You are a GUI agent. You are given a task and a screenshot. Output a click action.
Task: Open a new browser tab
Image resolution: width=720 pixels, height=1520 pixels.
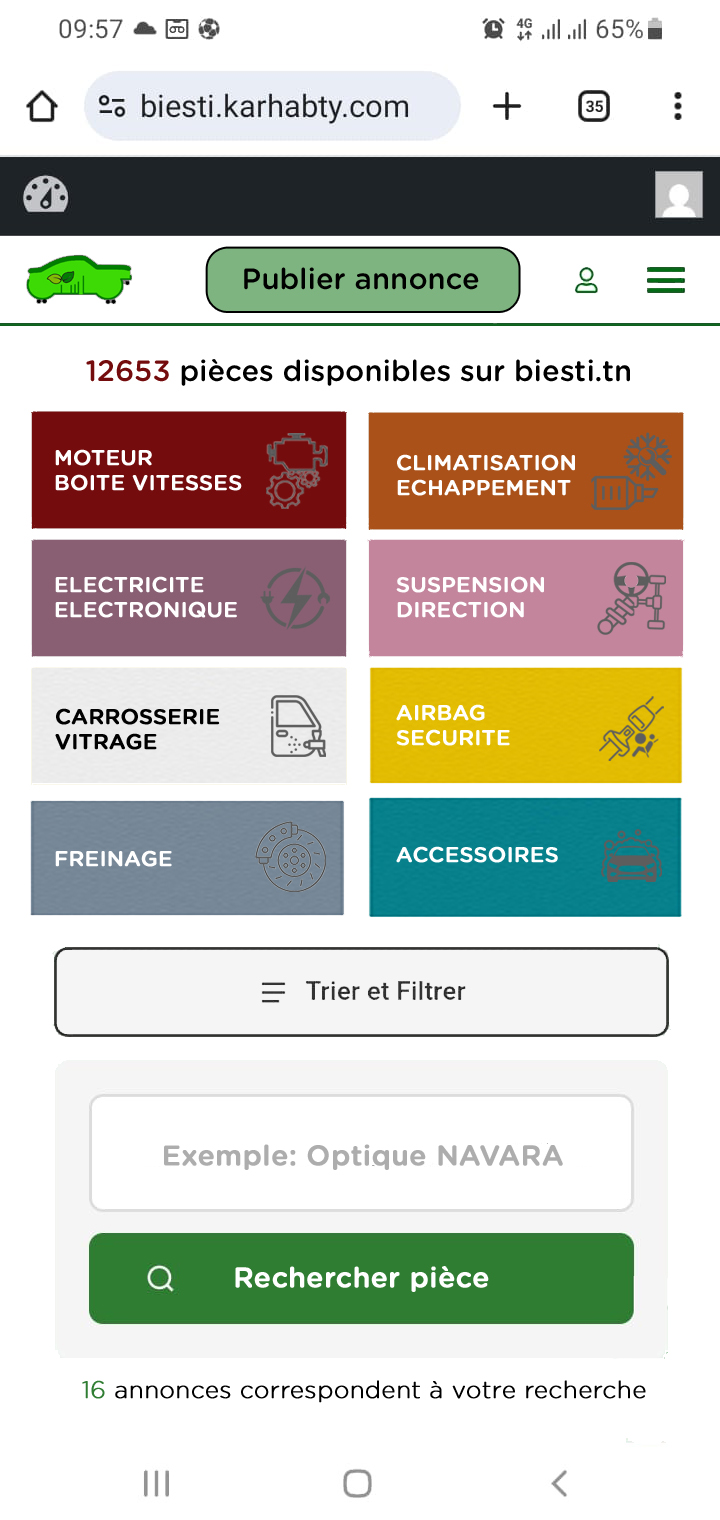pyautogui.click(x=507, y=106)
